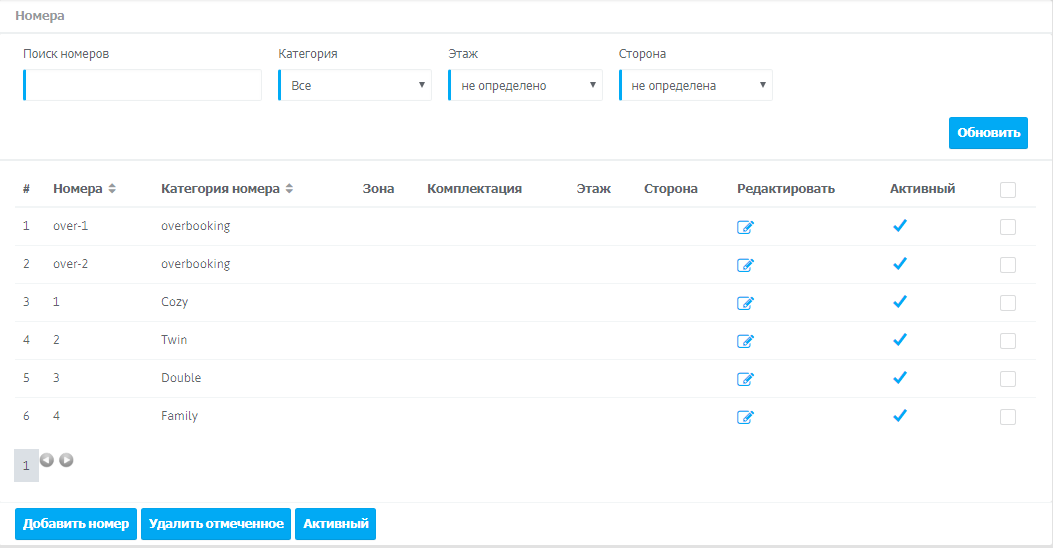The width and height of the screenshot is (1053, 548).
Task: Expand the Этаж dropdown
Action: point(526,86)
